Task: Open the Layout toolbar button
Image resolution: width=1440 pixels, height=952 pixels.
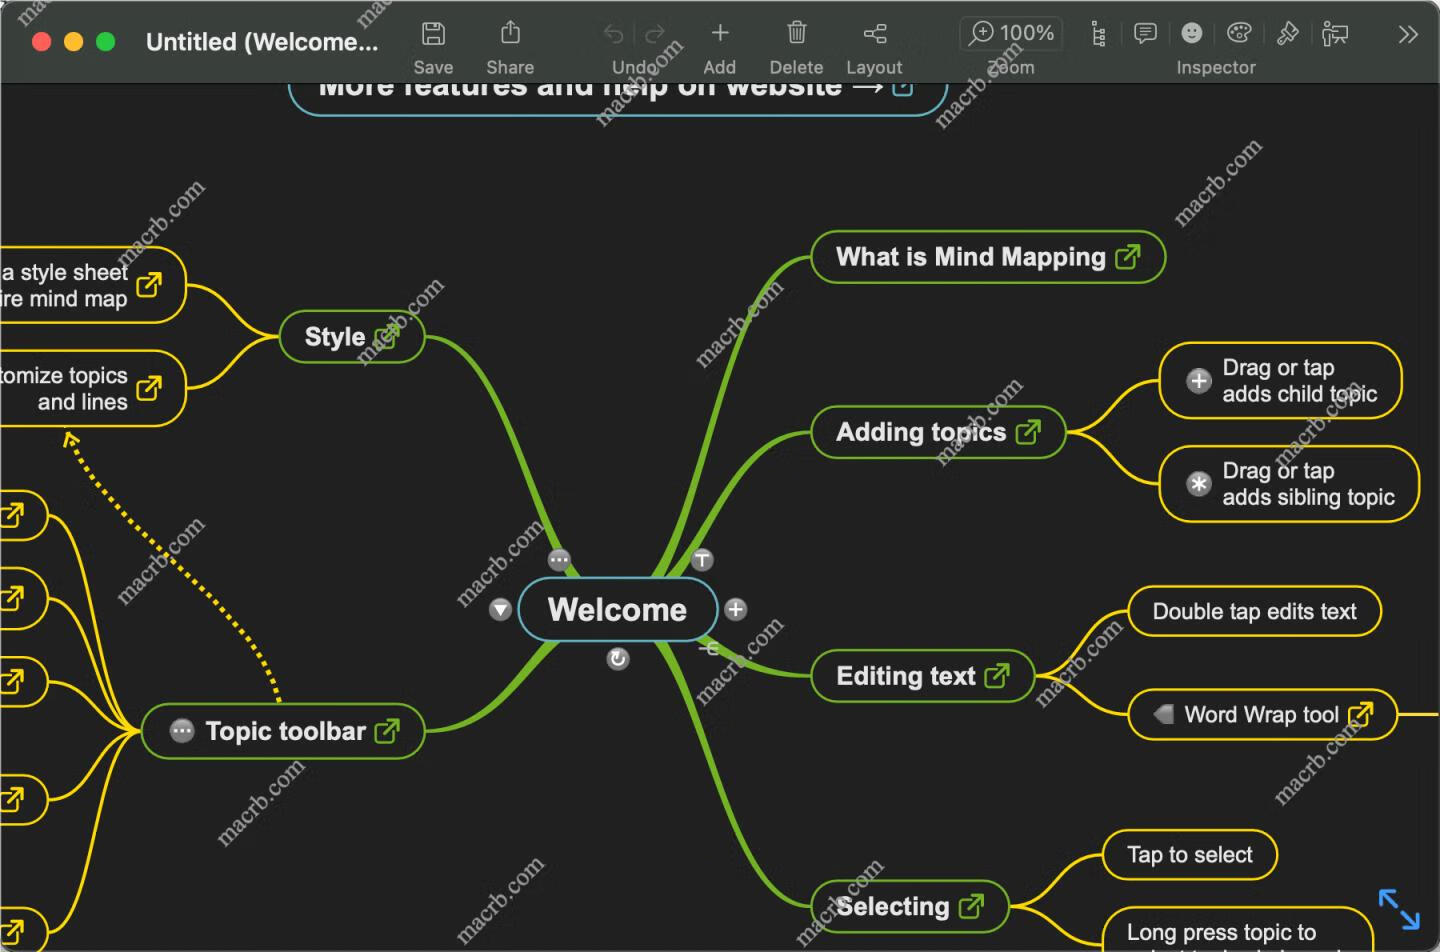Action: coord(875,34)
